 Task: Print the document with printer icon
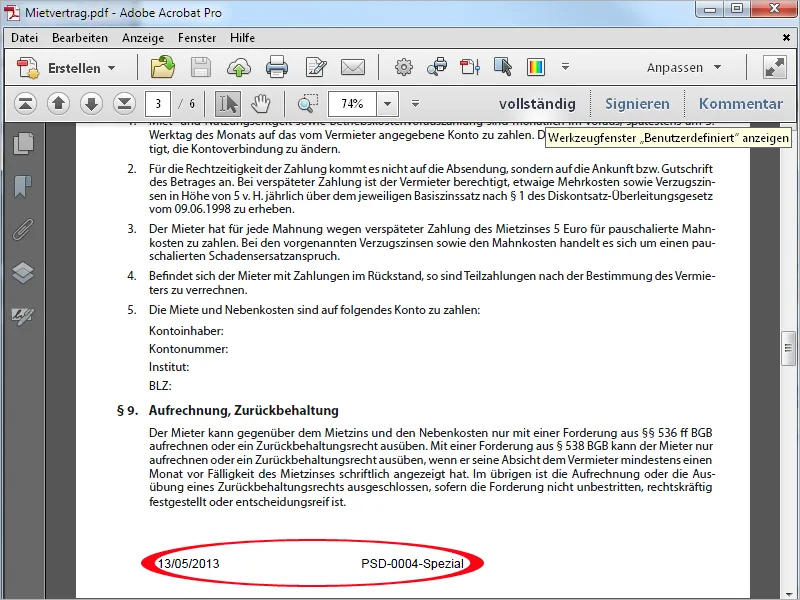pyautogui.click(x=277, y=67)
